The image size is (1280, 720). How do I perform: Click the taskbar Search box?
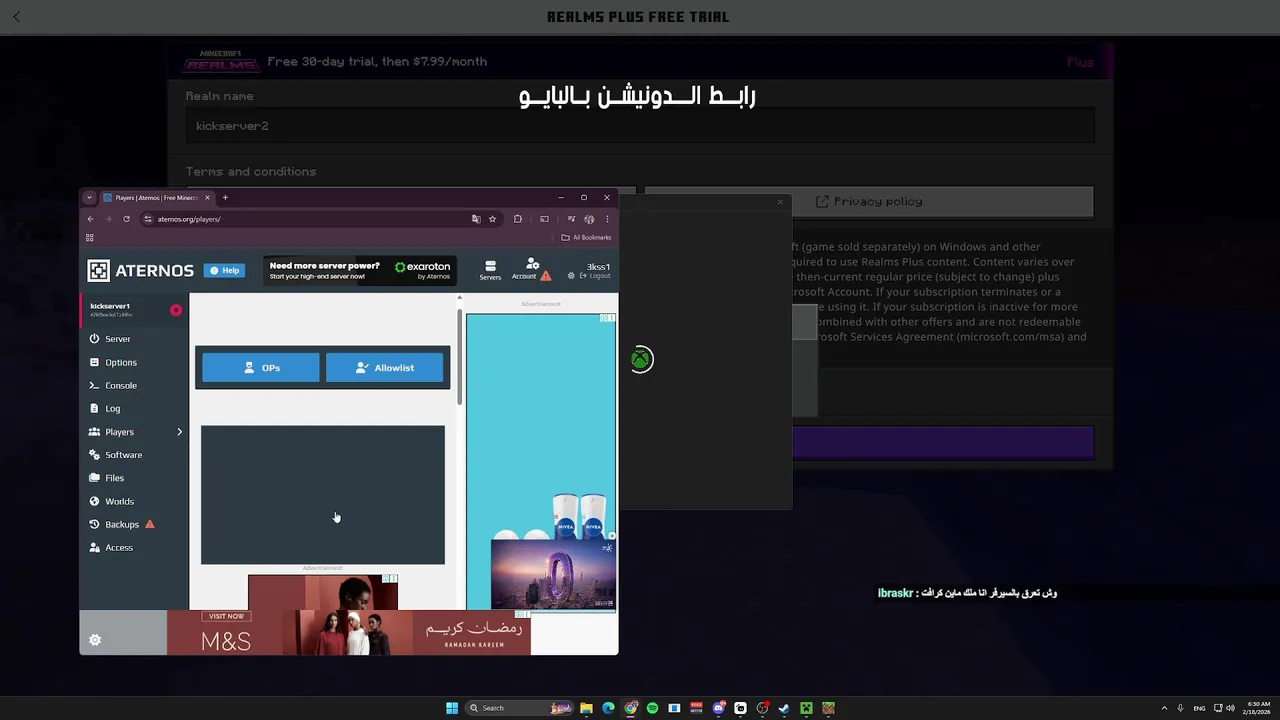tap(520, 708)
